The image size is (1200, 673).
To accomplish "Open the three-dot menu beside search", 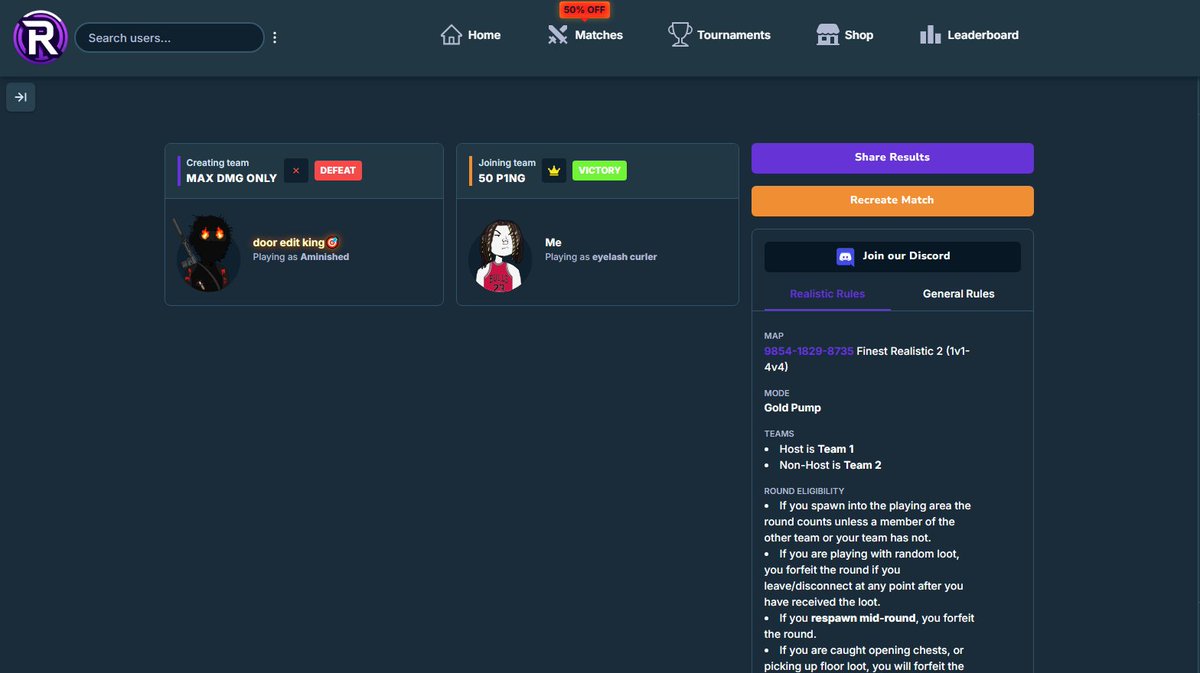I will tap(275, 38).
